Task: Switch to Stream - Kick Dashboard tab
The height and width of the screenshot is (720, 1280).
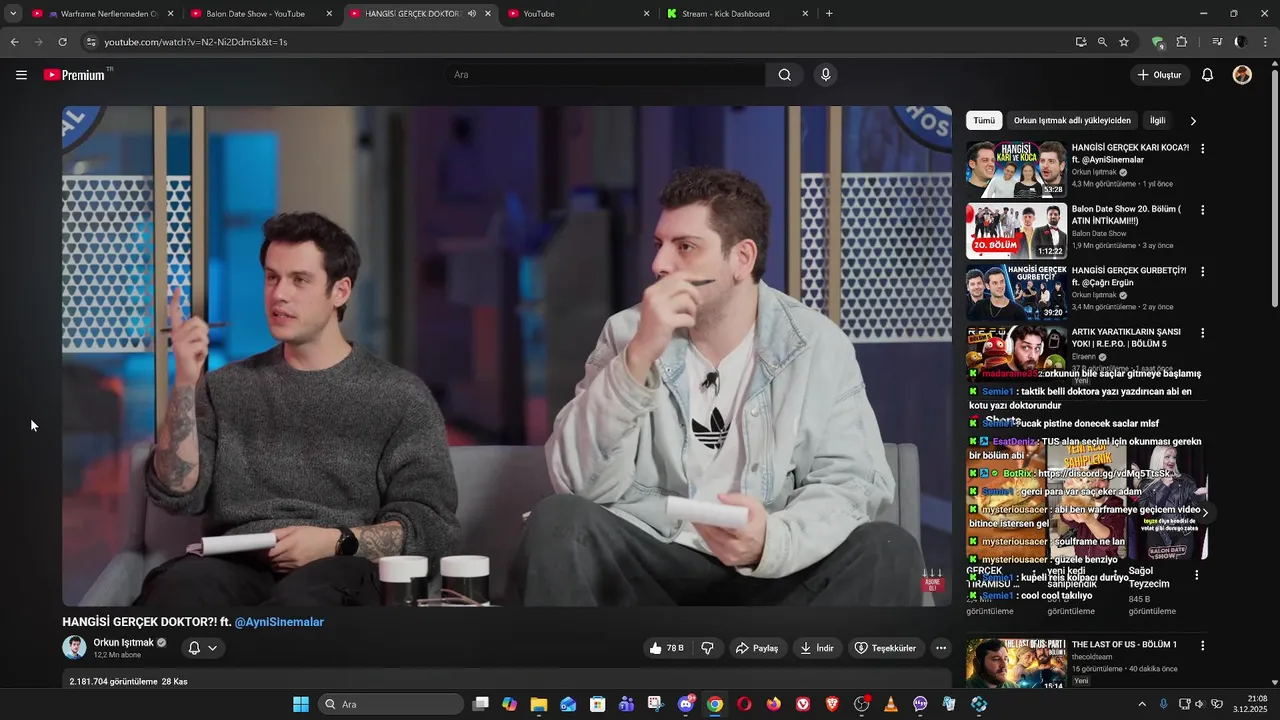Action: tap(737, 14)
